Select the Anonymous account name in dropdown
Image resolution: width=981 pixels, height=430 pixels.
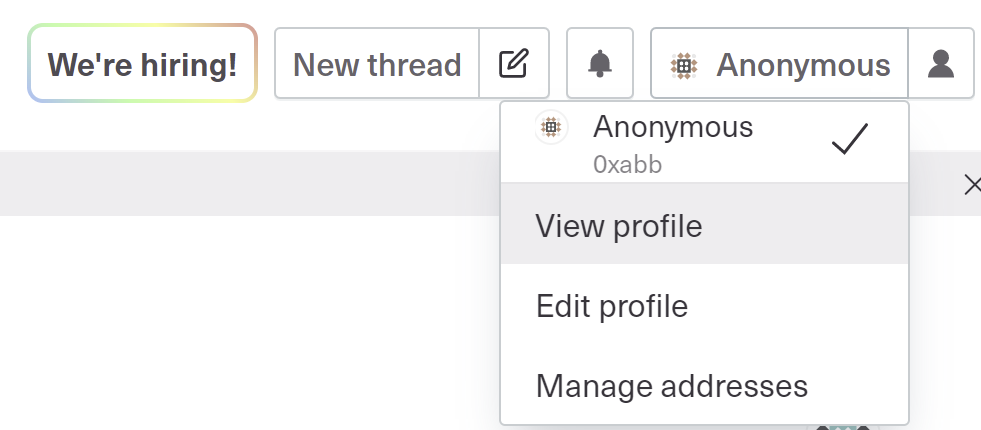coord(673,127)
